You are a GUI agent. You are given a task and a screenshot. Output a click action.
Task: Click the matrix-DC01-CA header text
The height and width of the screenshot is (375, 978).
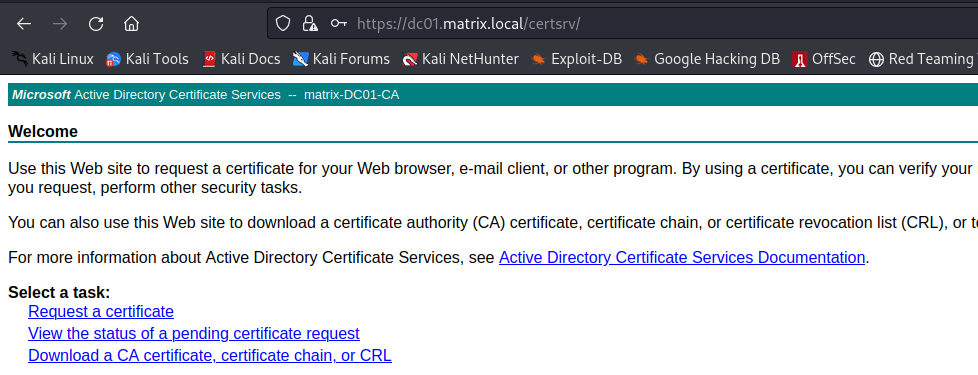point(351,95)
